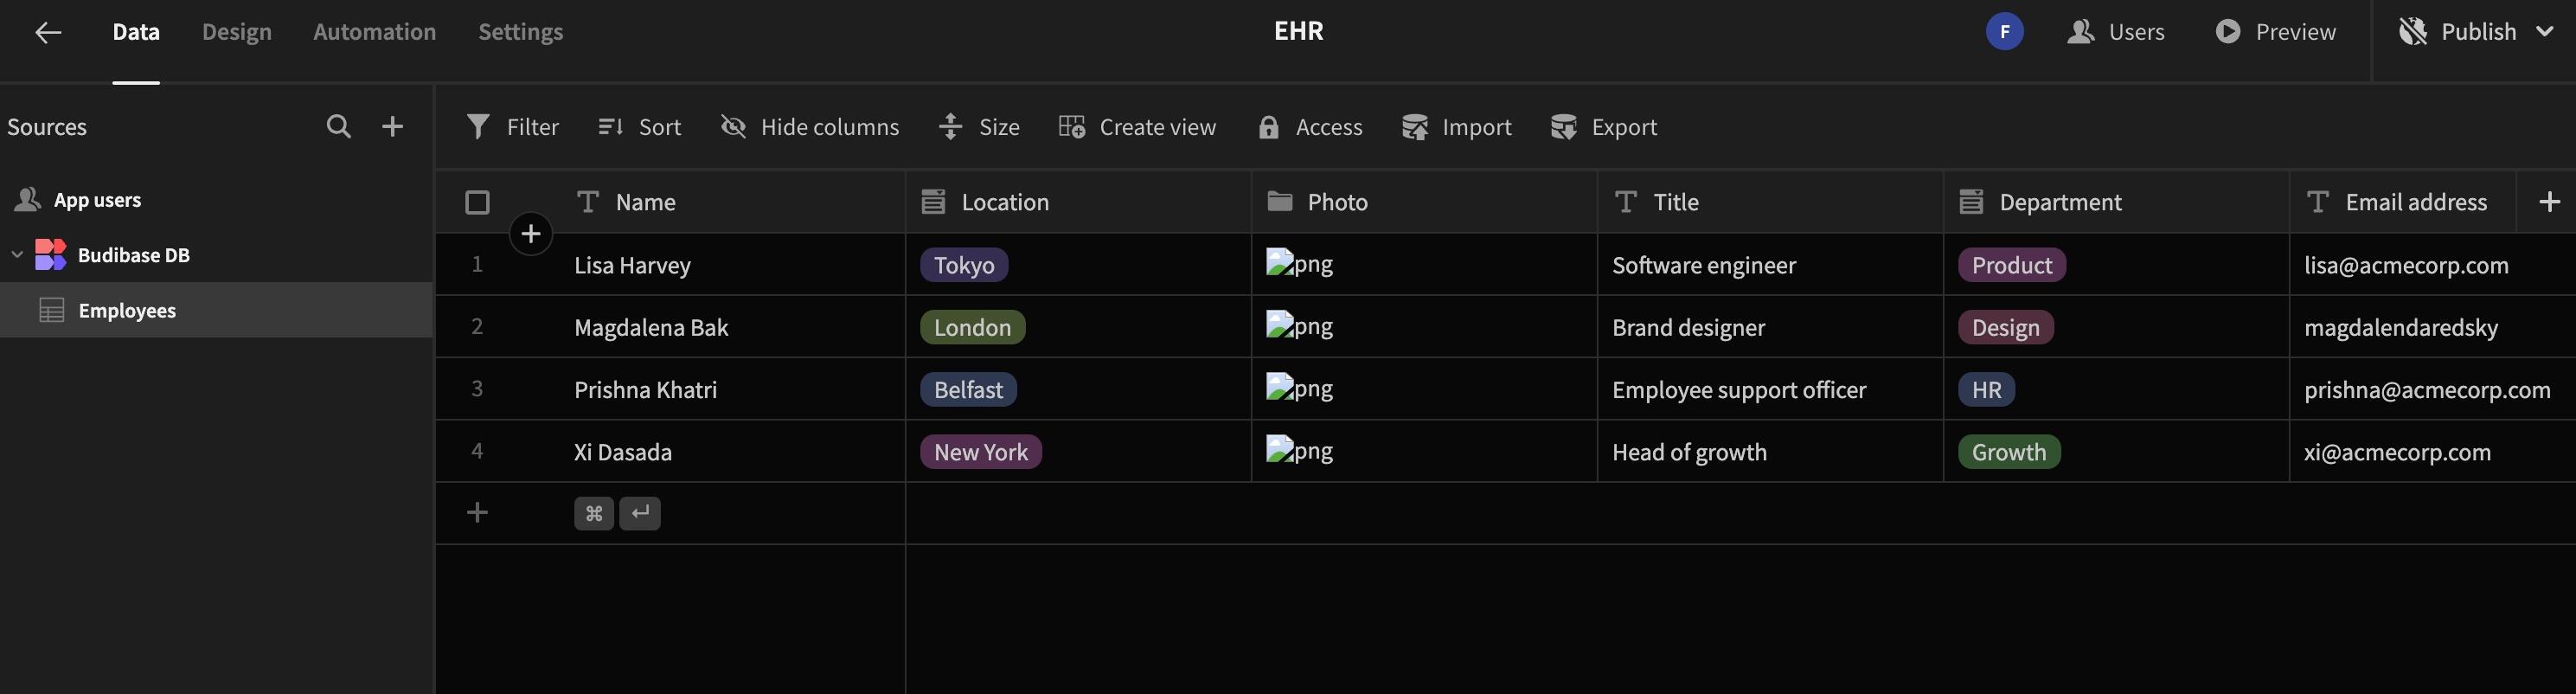Switch to the Design tab
The image size is (2576, 694).
point(236,32)
